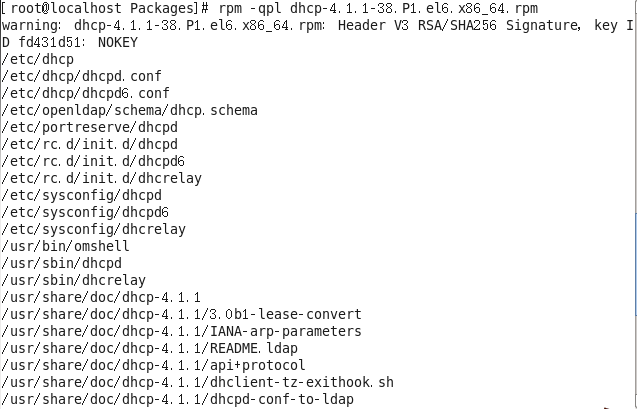The height and width of the screenshot is (409, 637).
Task: Click the /etc/rc.d/init.d/dhcpd line
Action: click(82, 144)
